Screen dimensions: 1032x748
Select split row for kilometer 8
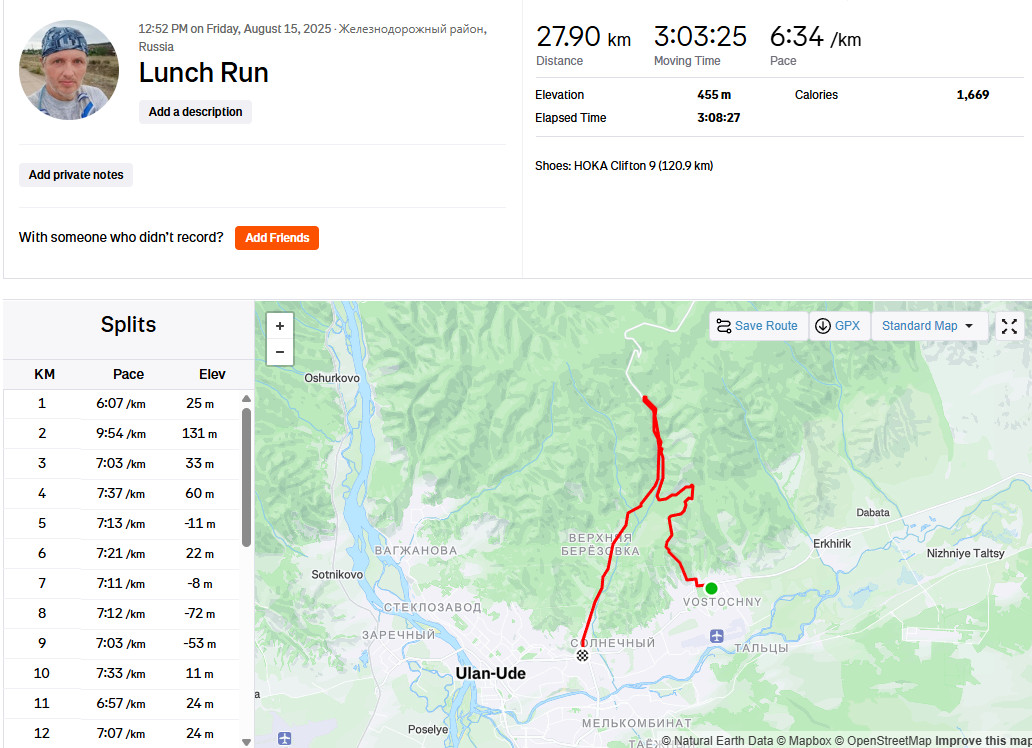pos(122,614)
